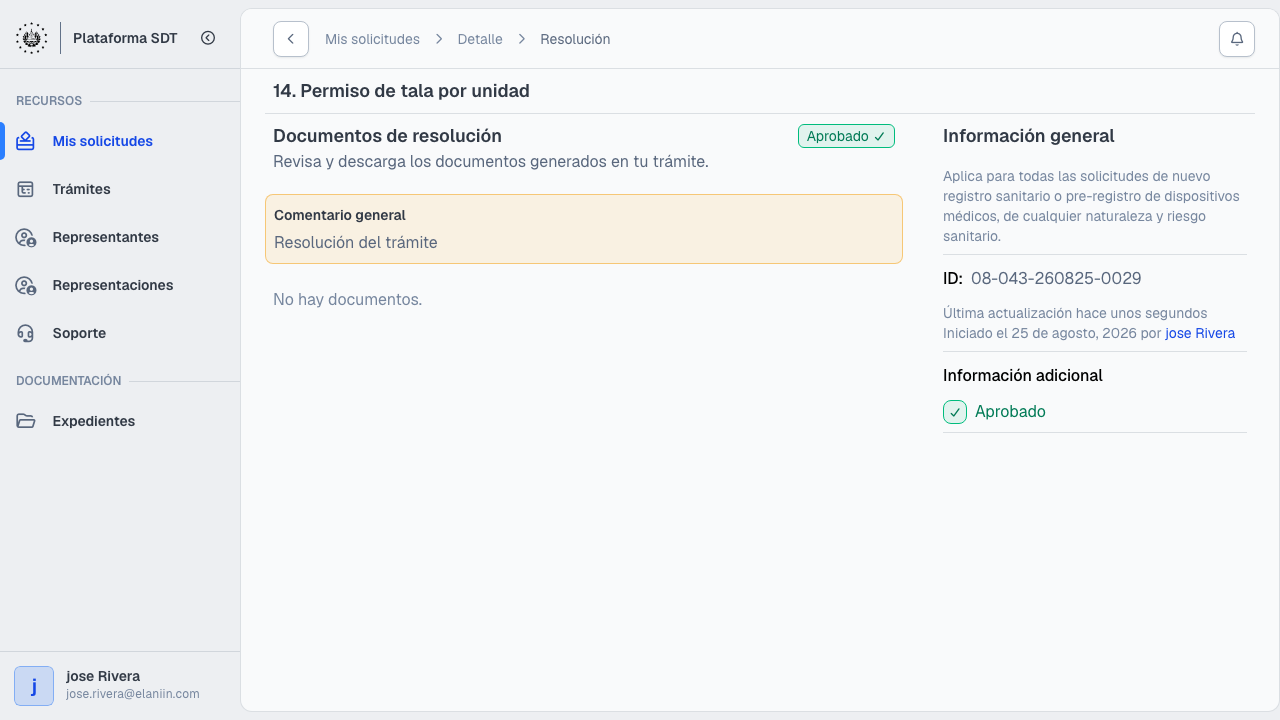Navigate to Mis solicitudes breadcrumb

point(372,39)
